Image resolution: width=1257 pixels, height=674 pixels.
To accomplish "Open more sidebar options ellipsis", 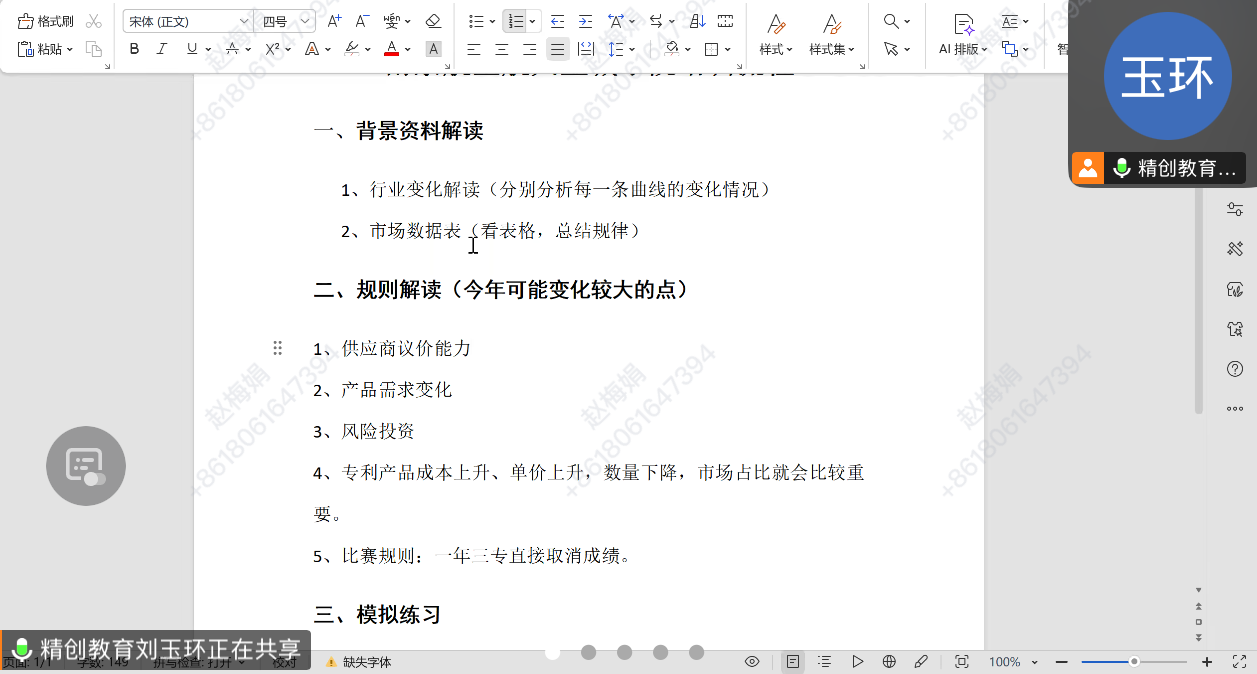I will (x=1235, y=408).
